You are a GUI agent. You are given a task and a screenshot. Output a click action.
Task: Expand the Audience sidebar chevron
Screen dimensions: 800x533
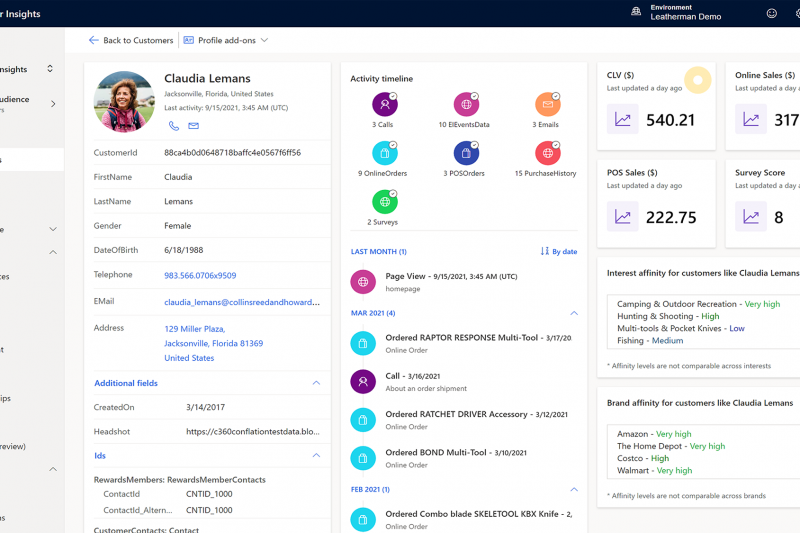[53, 104]
